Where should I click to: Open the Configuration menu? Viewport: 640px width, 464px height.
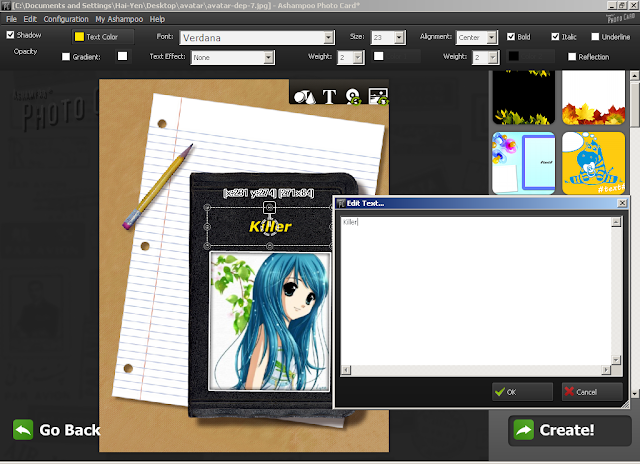click(66, 19)
